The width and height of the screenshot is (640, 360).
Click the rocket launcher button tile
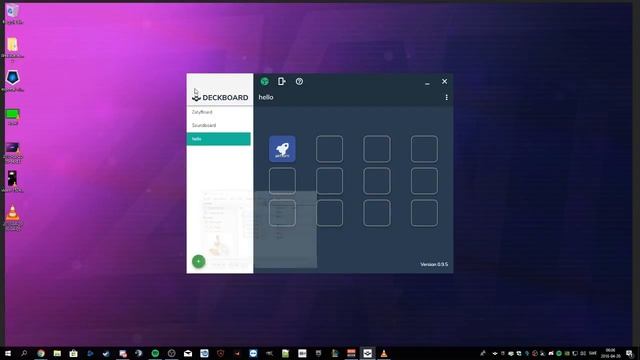(x=282, y=149)
